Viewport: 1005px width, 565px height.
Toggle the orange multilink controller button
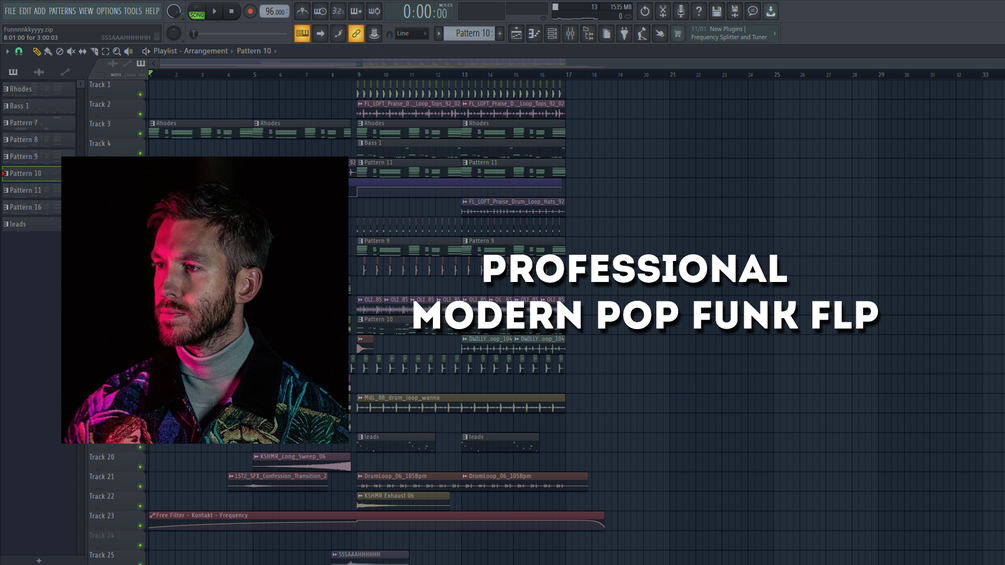click(356, 33)
